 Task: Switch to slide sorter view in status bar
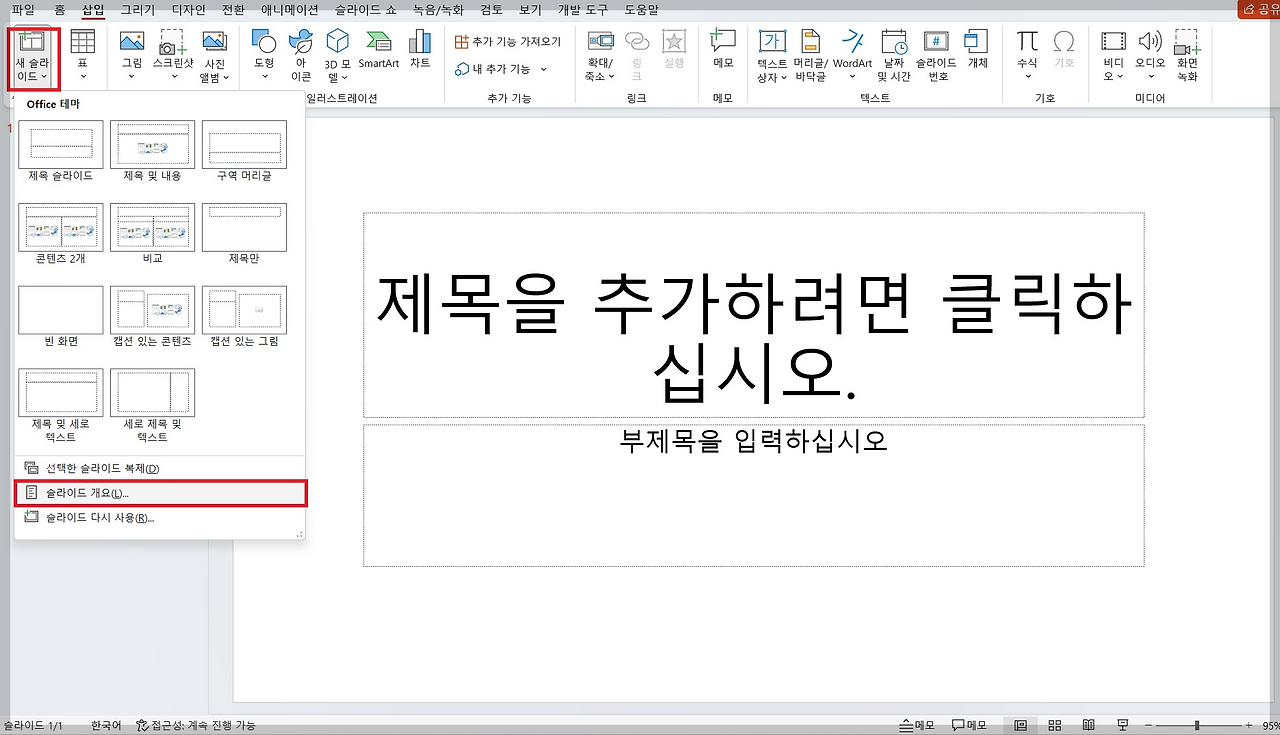coord(1053,725)
